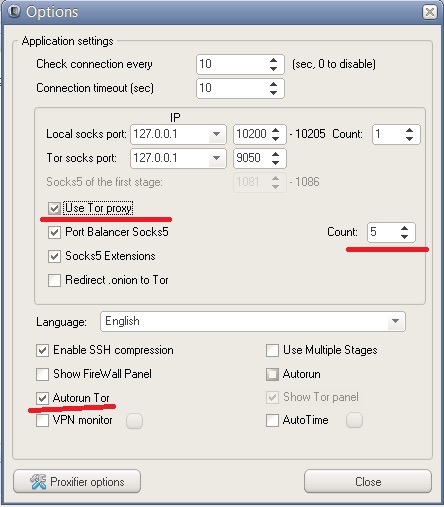Viewport: 444px width, 507px height.
Task: Click the VPN monitor indicator button
Action: tap(134, 421)
